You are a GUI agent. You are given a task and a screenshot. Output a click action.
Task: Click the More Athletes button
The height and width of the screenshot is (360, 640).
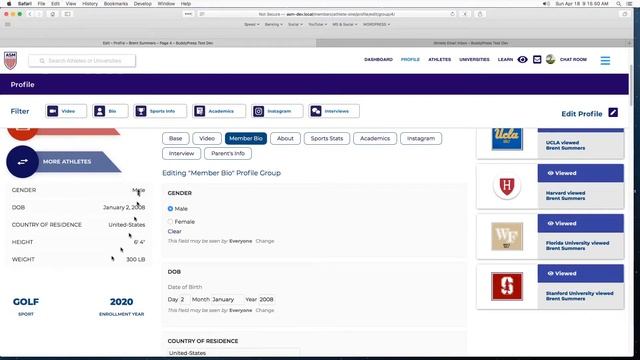tap(64, 162)
